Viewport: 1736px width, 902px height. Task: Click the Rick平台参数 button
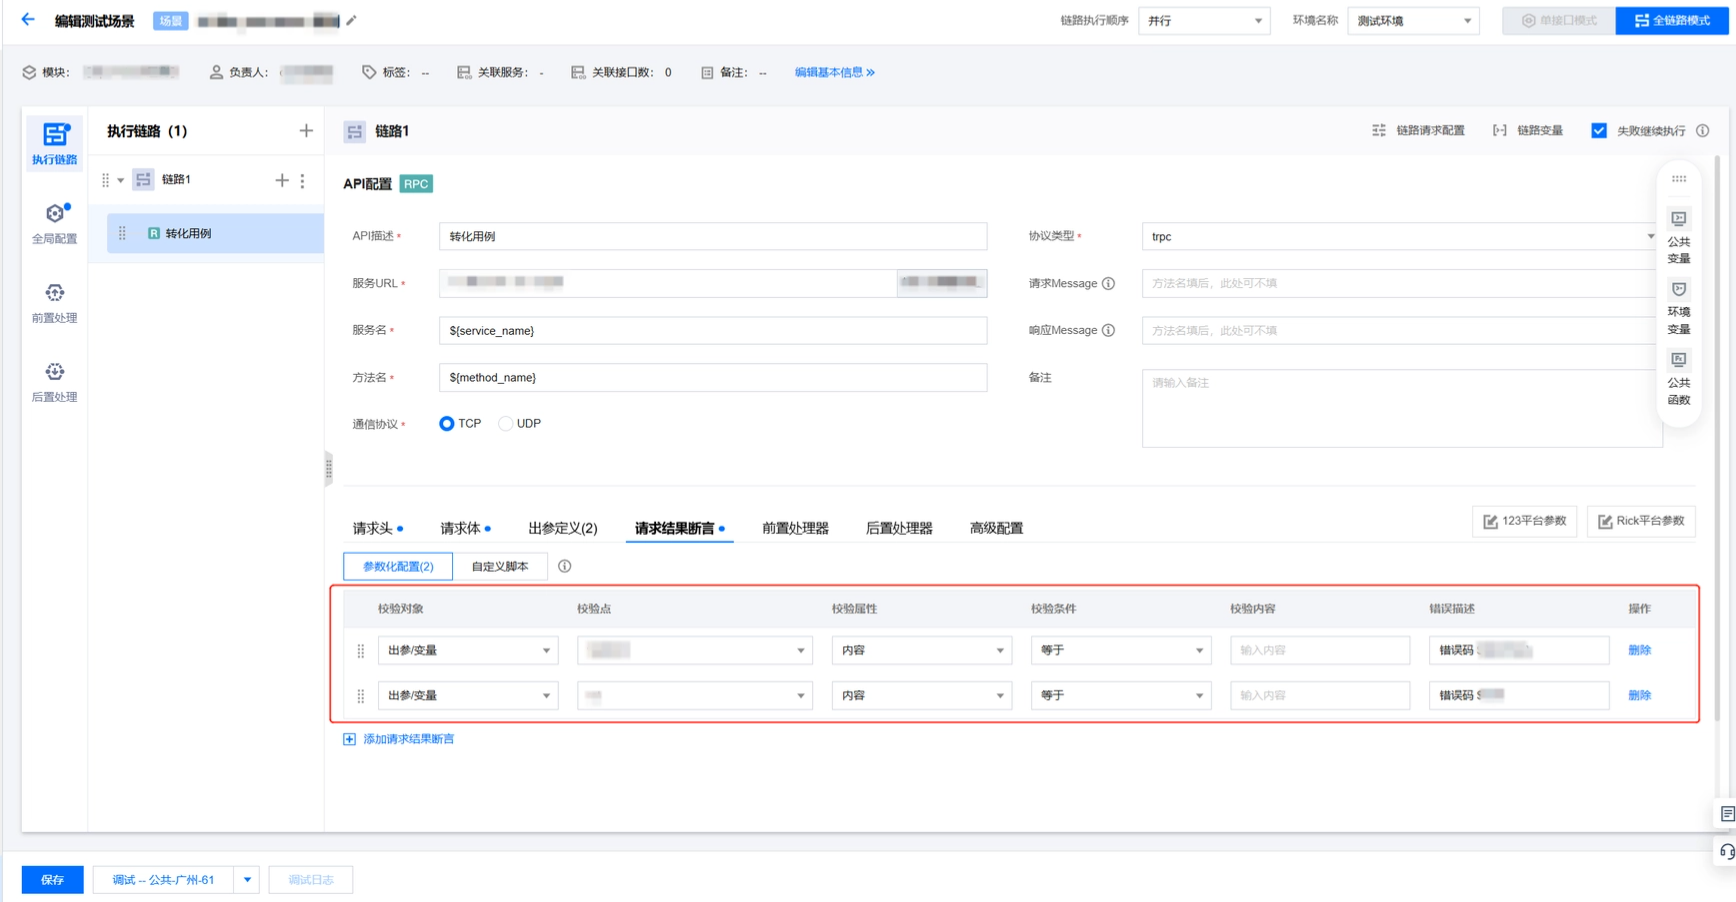tap(1641, 521)
